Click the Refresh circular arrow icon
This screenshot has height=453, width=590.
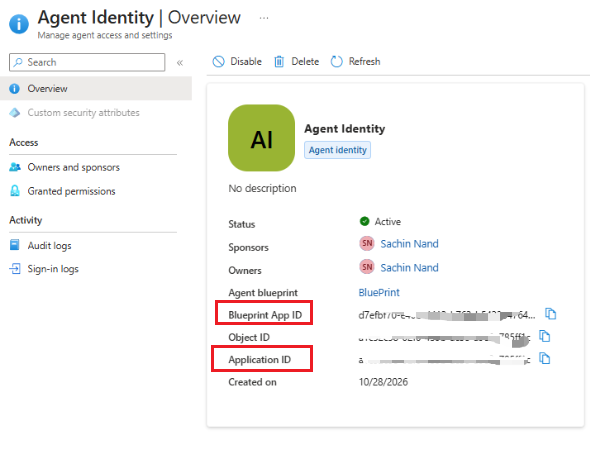[x=336, y=61]
